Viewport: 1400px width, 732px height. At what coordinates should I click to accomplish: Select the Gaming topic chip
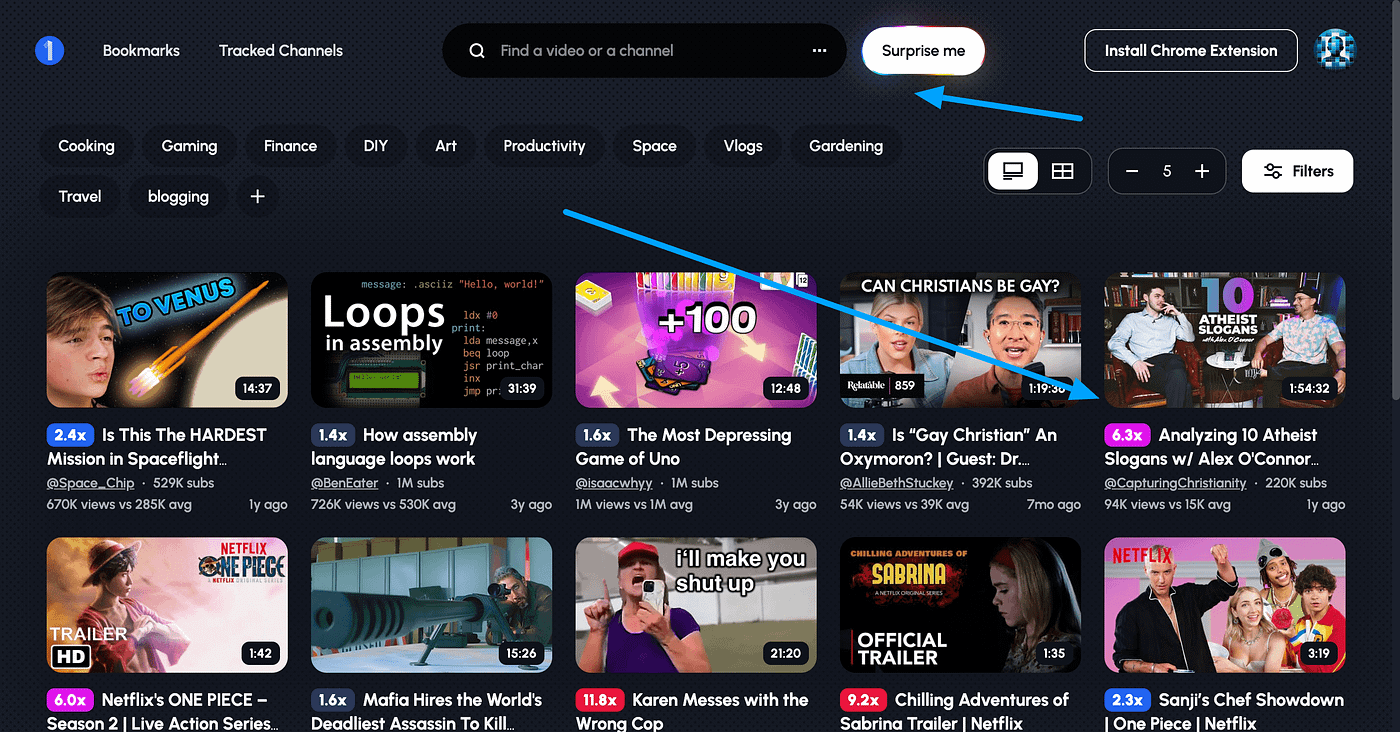click(189, 146)
